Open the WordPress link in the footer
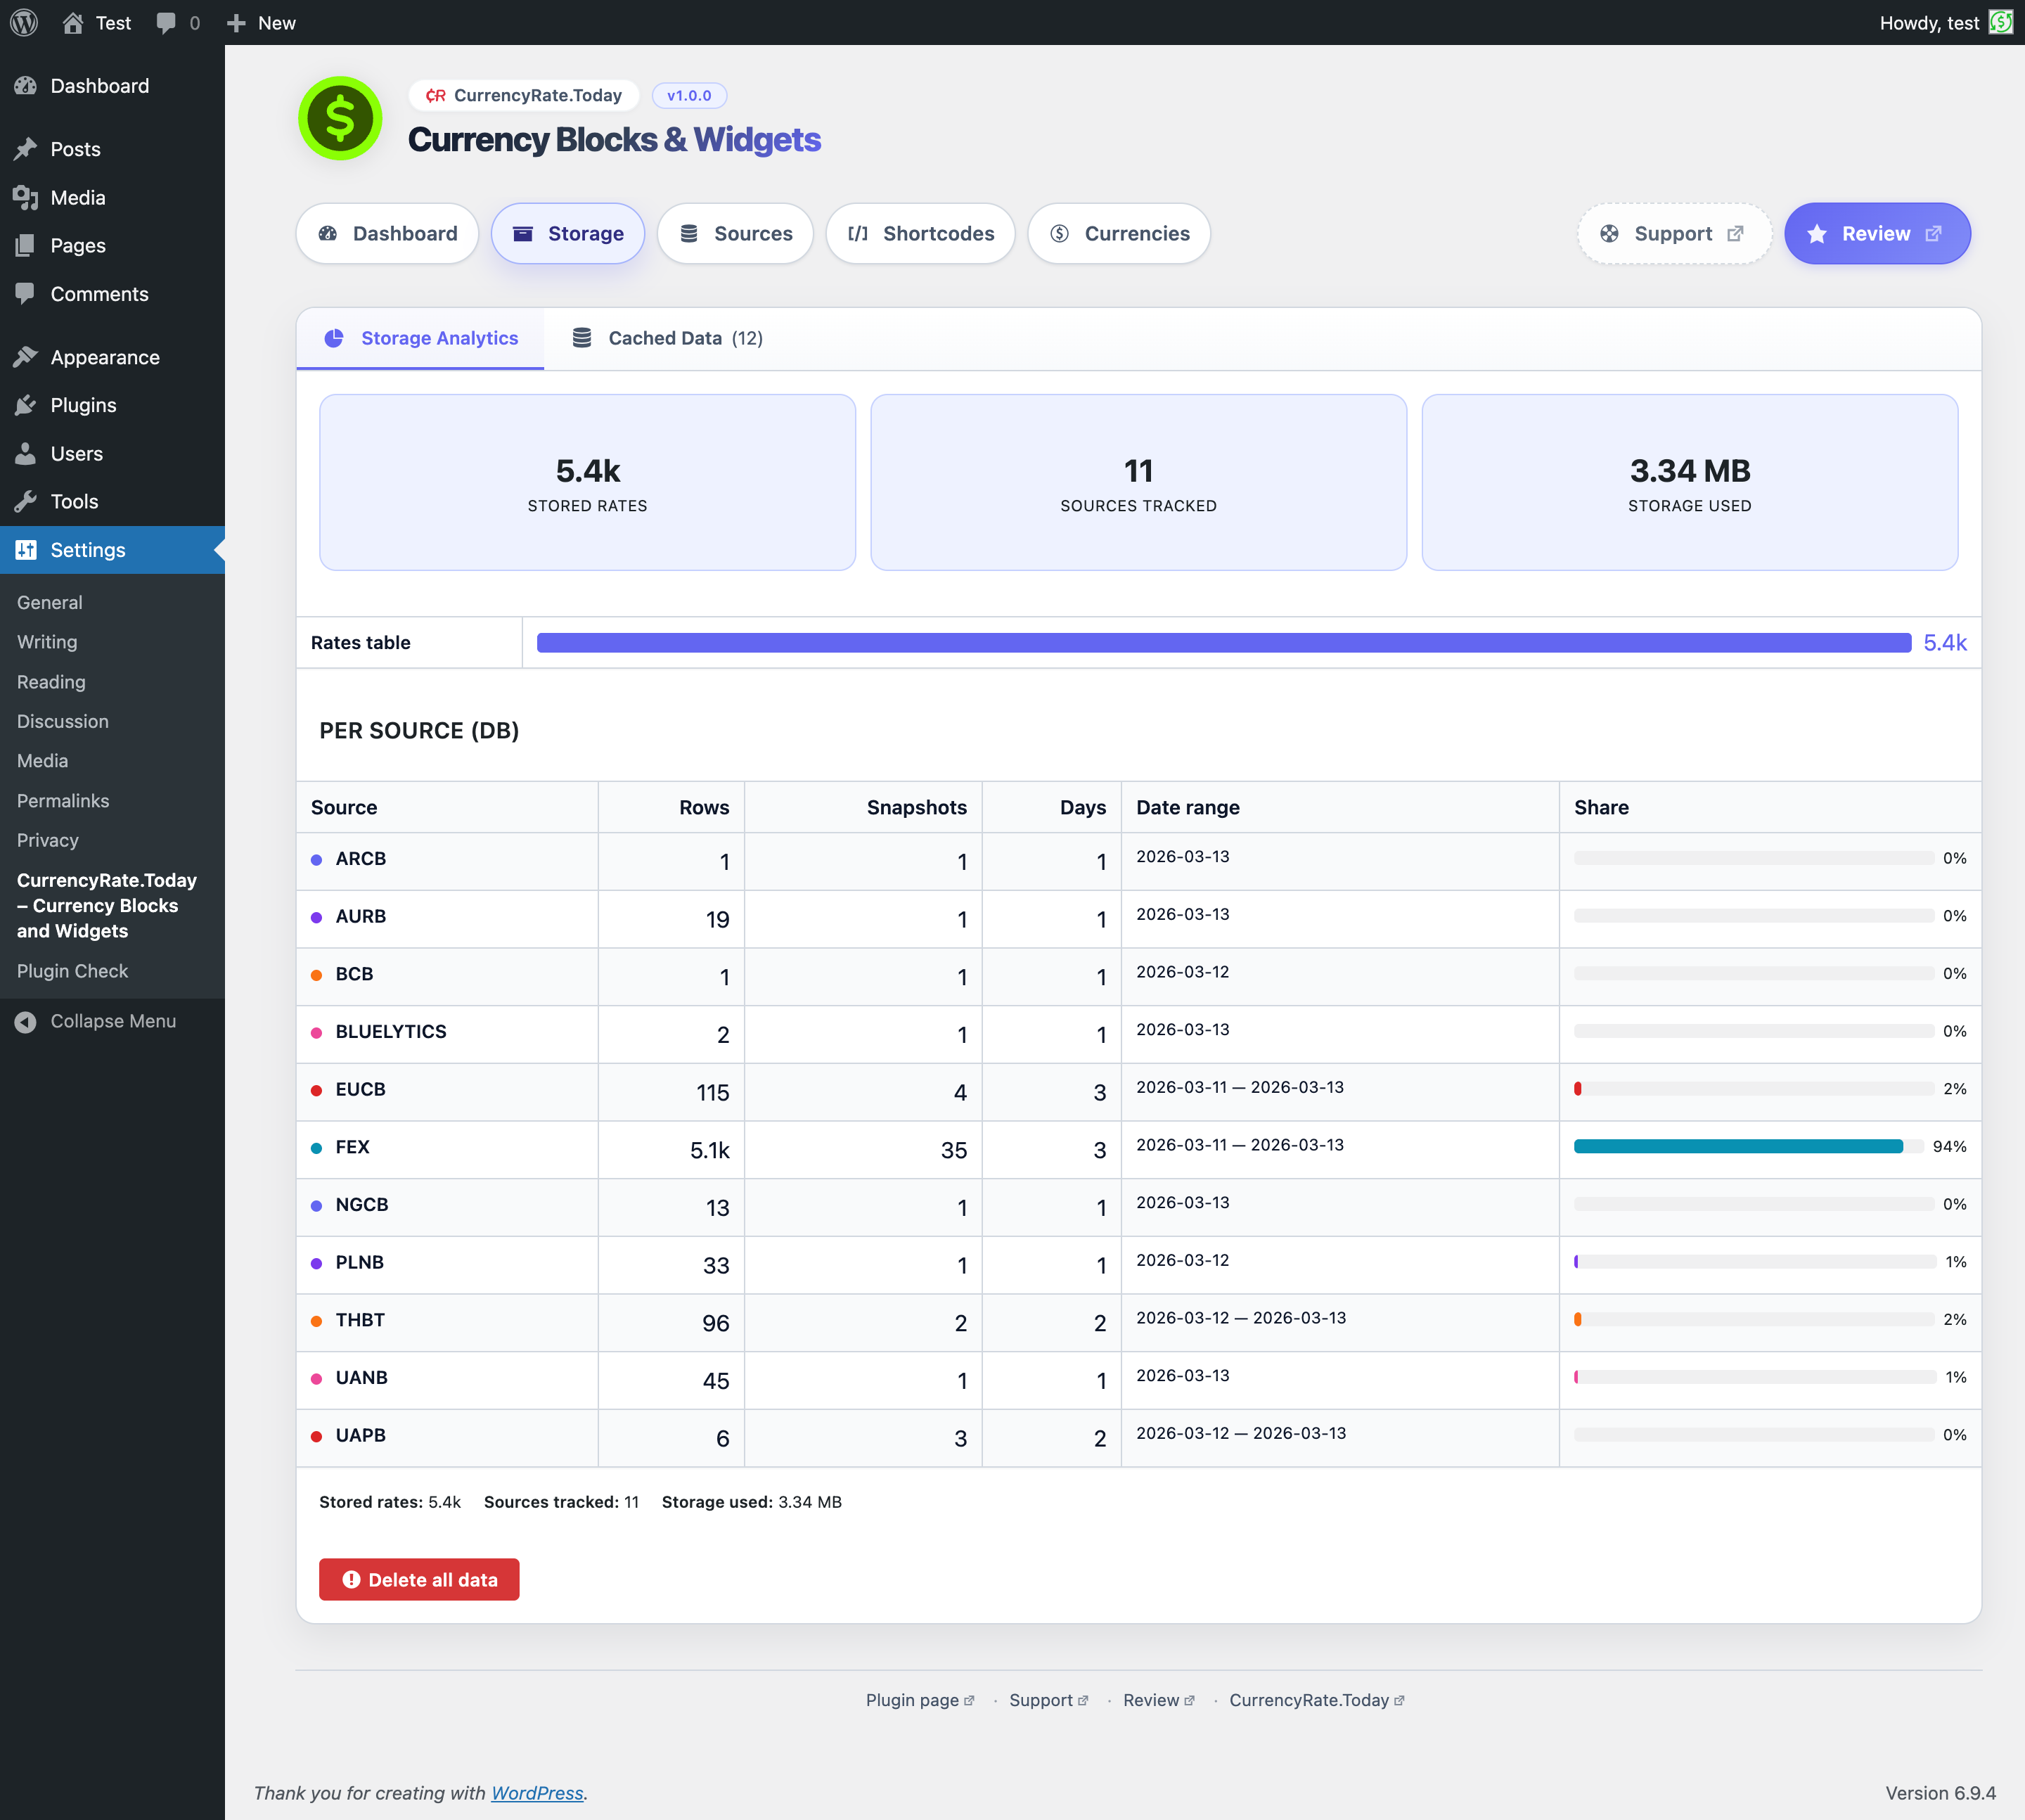The height and width of the screenshot is (1820, 2025). pos(537,1792)
